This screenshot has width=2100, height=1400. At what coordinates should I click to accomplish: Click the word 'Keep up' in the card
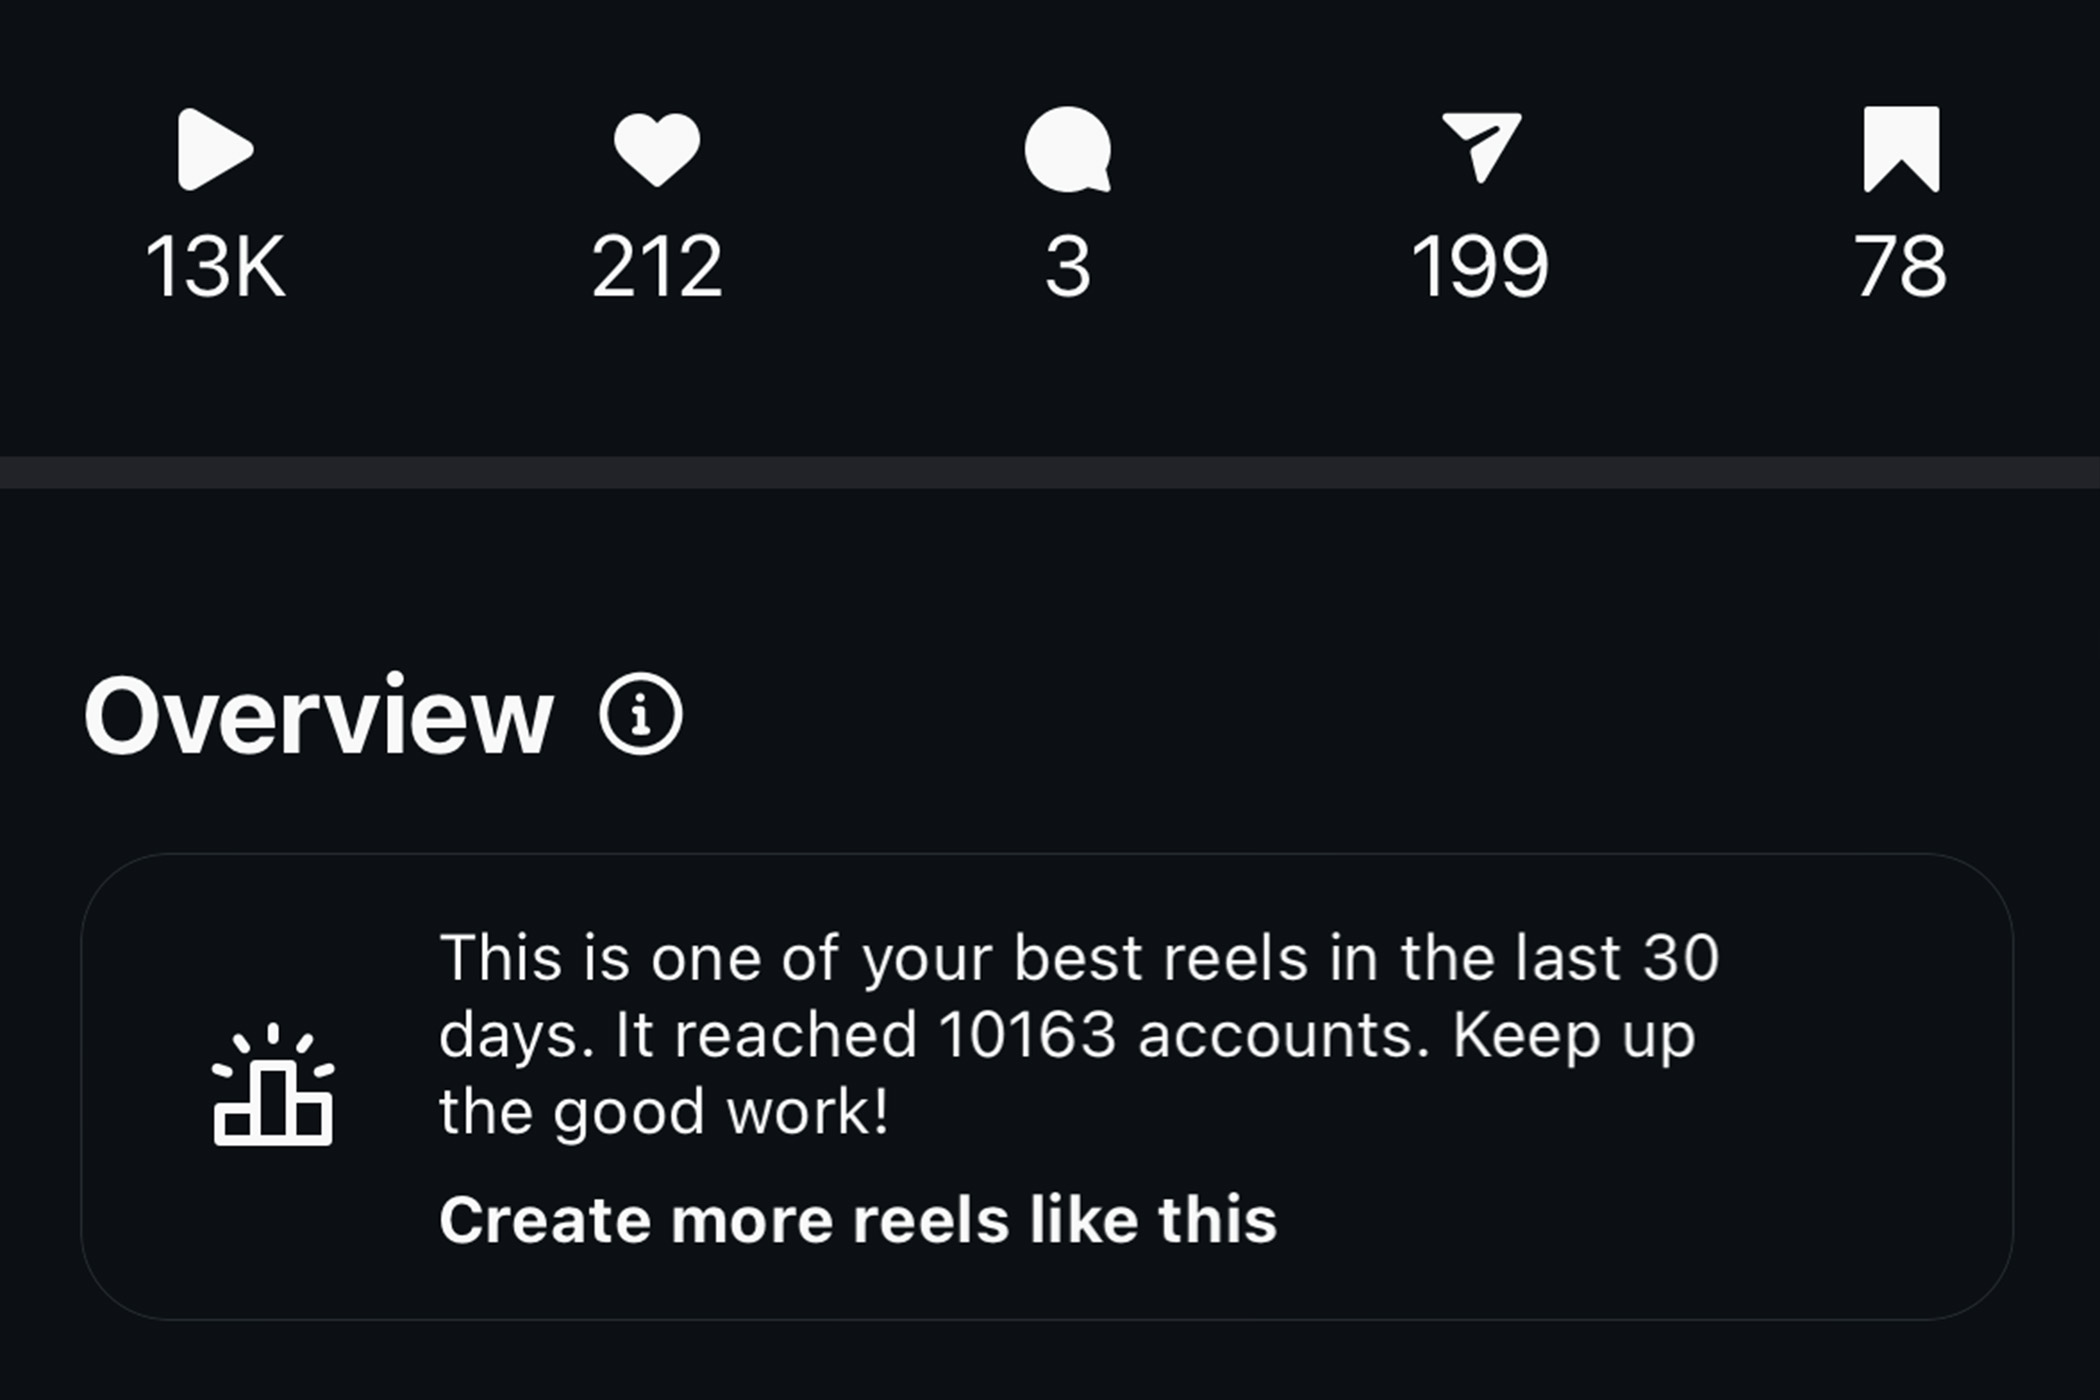(1574, 1036)
